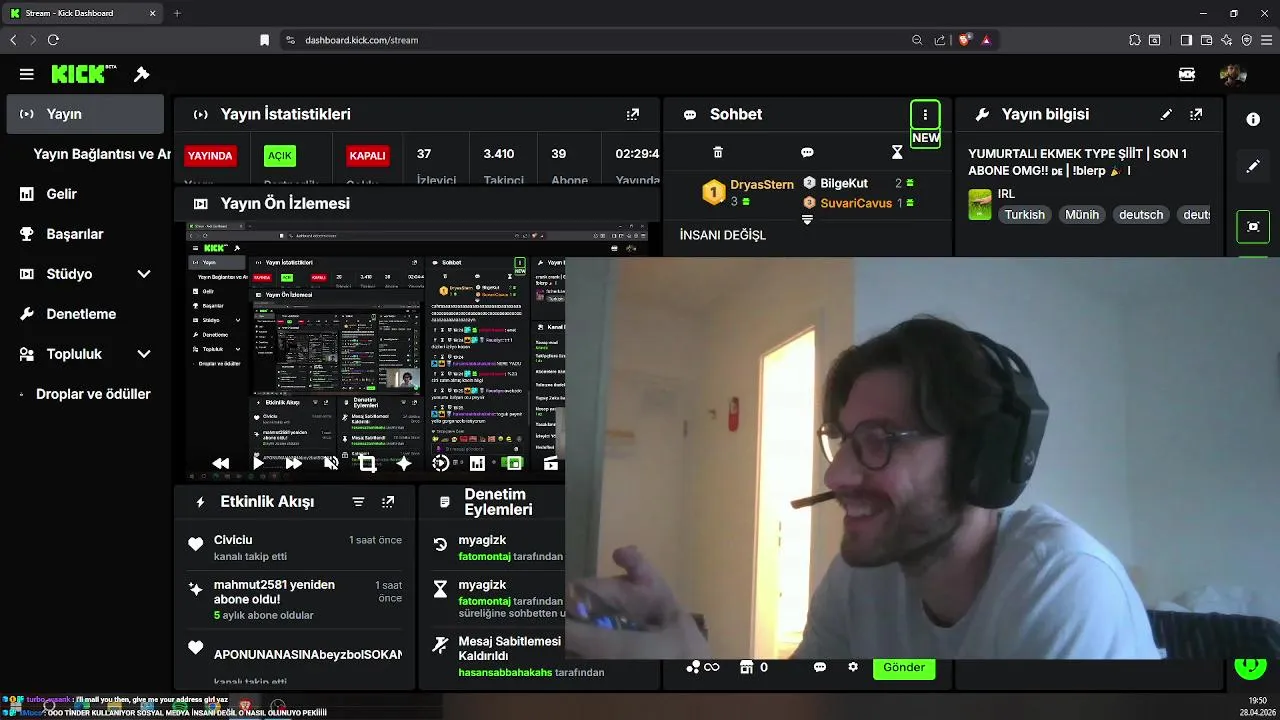Click Civiciu follower event row
The height and width of the screenshot is (720, 1280).
pyautogui.click(x=295, y=548)
